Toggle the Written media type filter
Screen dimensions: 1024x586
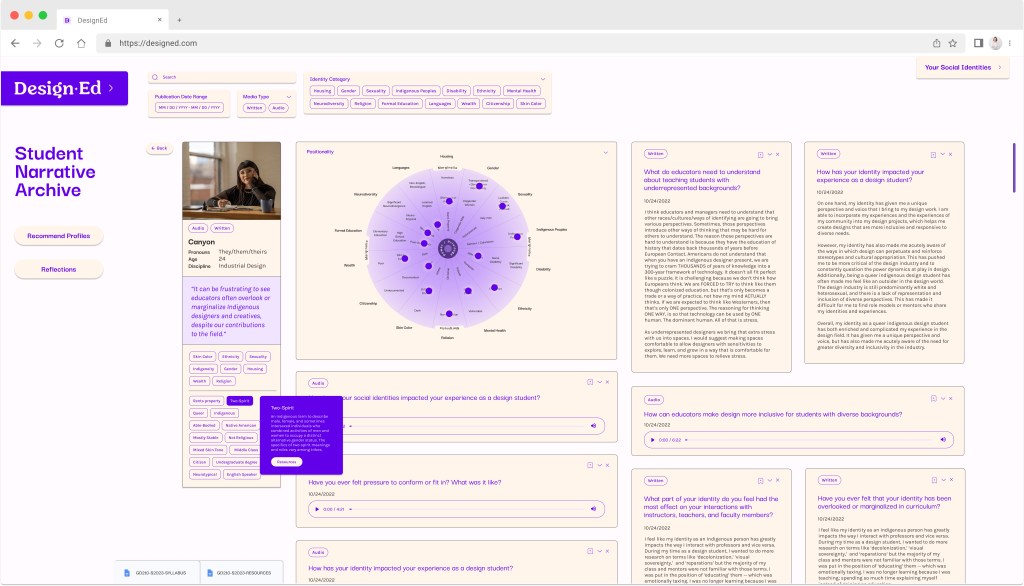(254, 107)
